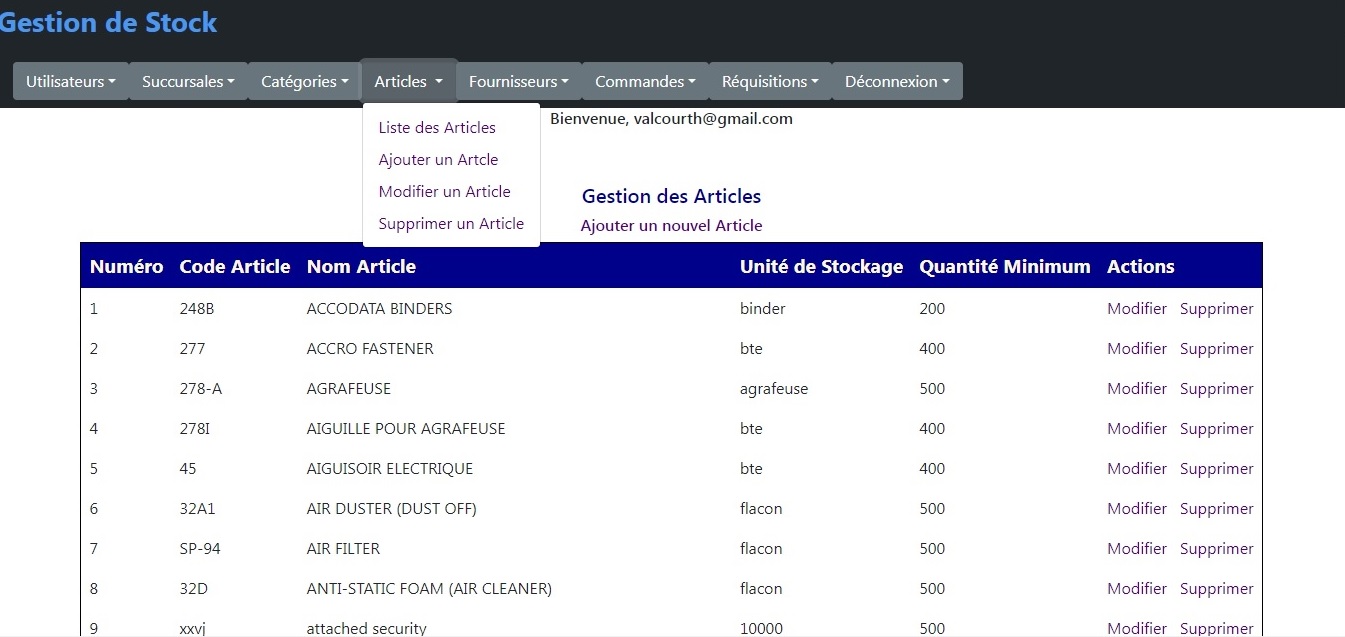
Task: Select Modifier un Article menu item
Action: (444, 192)
